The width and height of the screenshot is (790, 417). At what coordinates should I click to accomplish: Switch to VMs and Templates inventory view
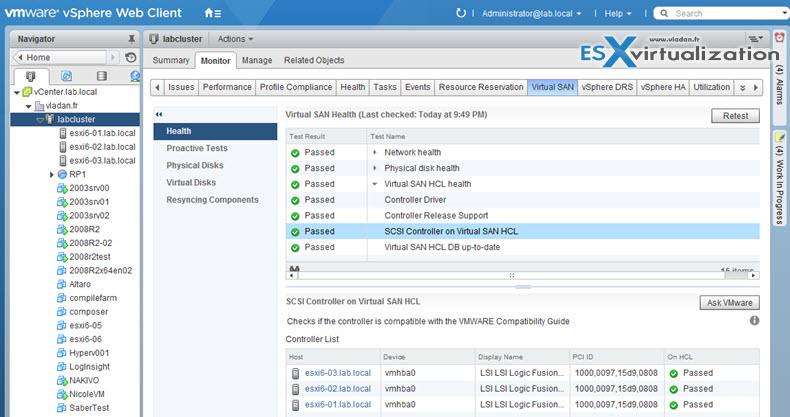66,76
